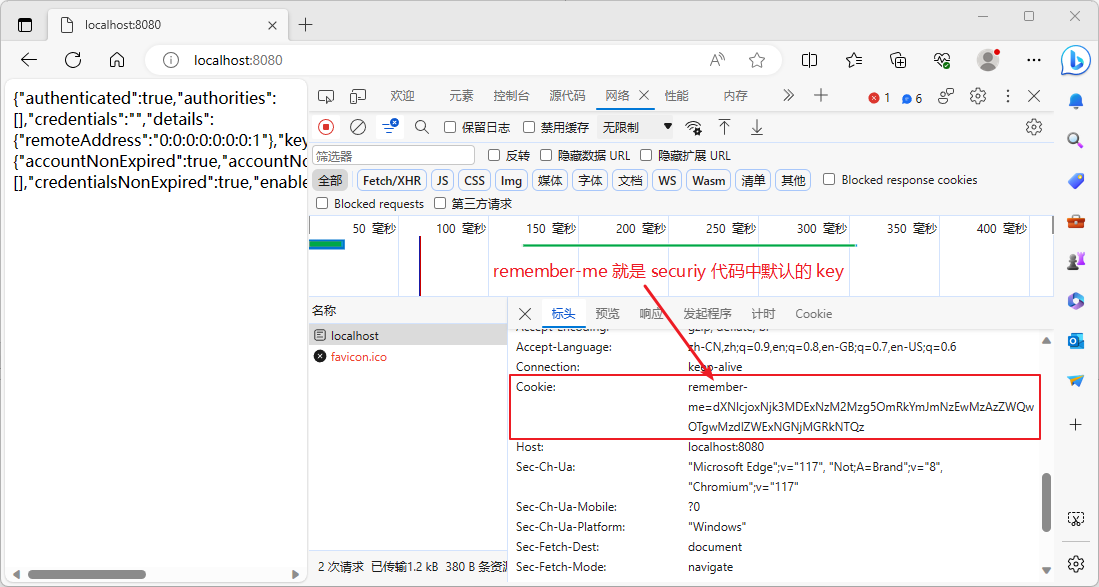Go back with the browser back arrow

click(29, 60)
